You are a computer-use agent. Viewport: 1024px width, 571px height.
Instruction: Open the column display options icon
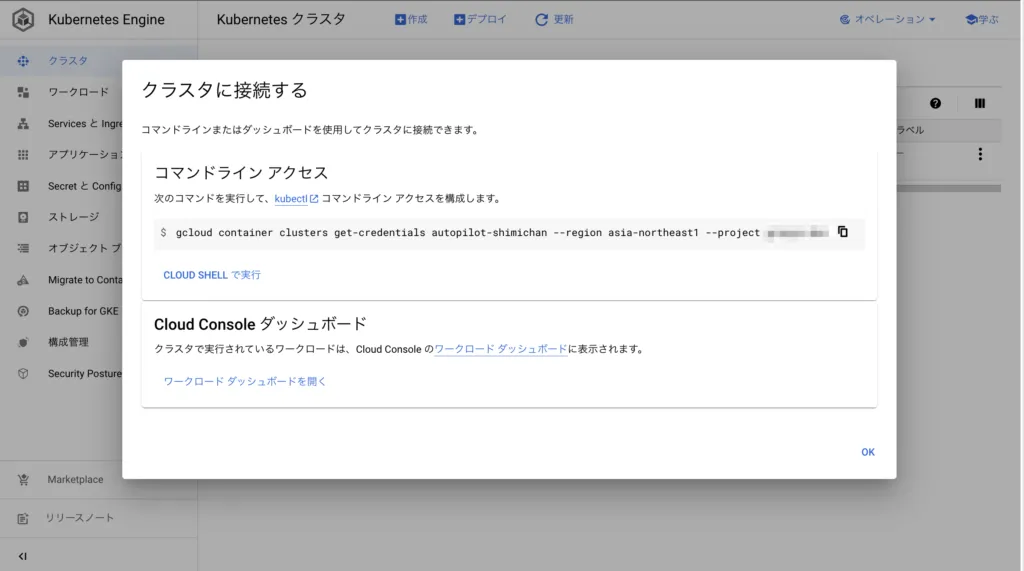[x=980, y=103]
